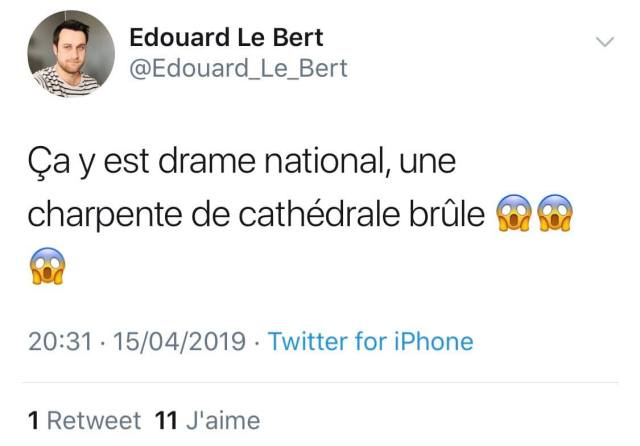Open the tweet options chevron menu
This screenshot has width=640, height=446.
(604, 43)
